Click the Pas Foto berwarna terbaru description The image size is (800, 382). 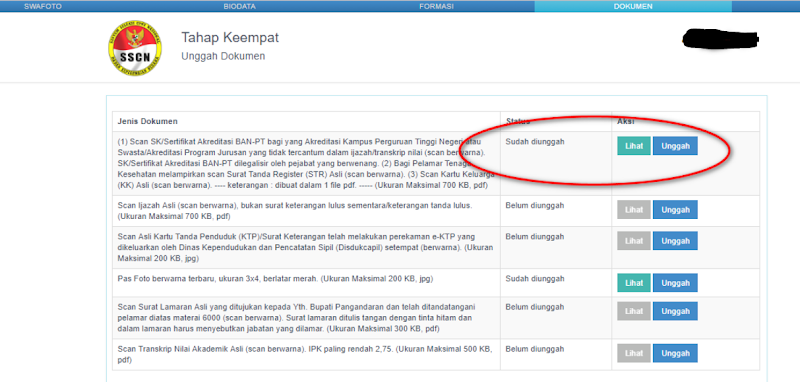(276, 278)
